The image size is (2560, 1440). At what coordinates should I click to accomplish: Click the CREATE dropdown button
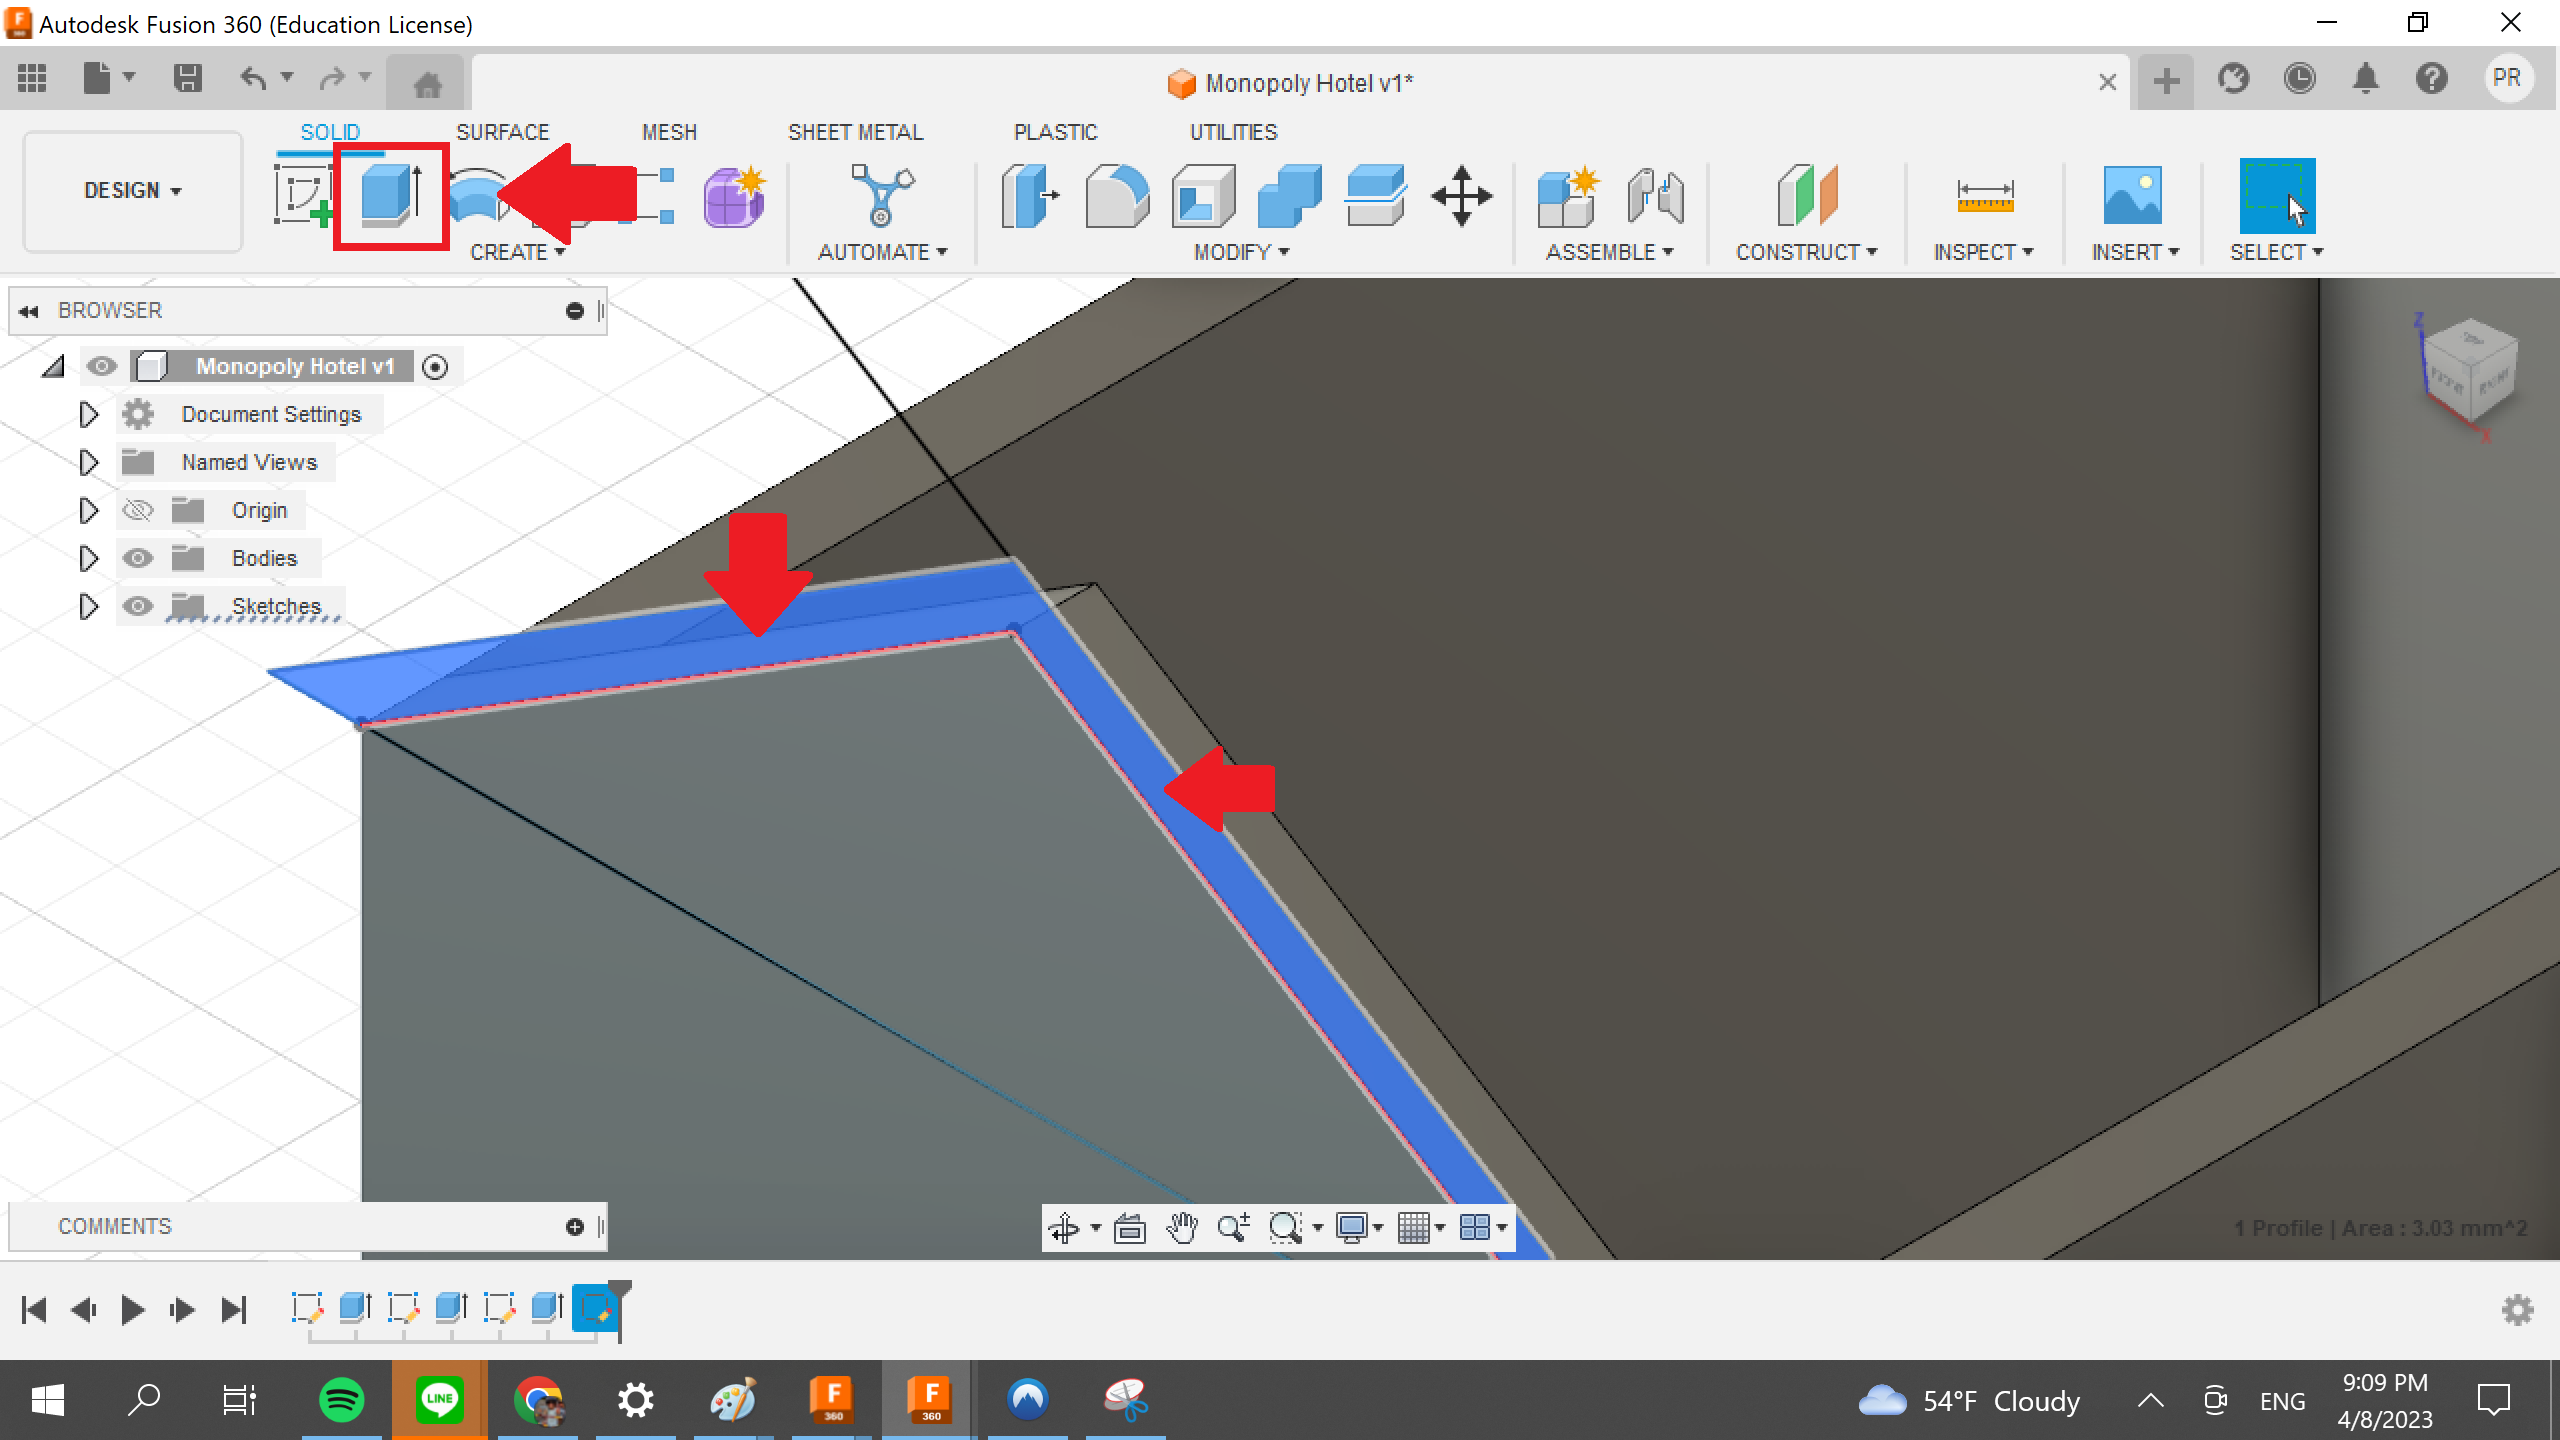point(519,251)
